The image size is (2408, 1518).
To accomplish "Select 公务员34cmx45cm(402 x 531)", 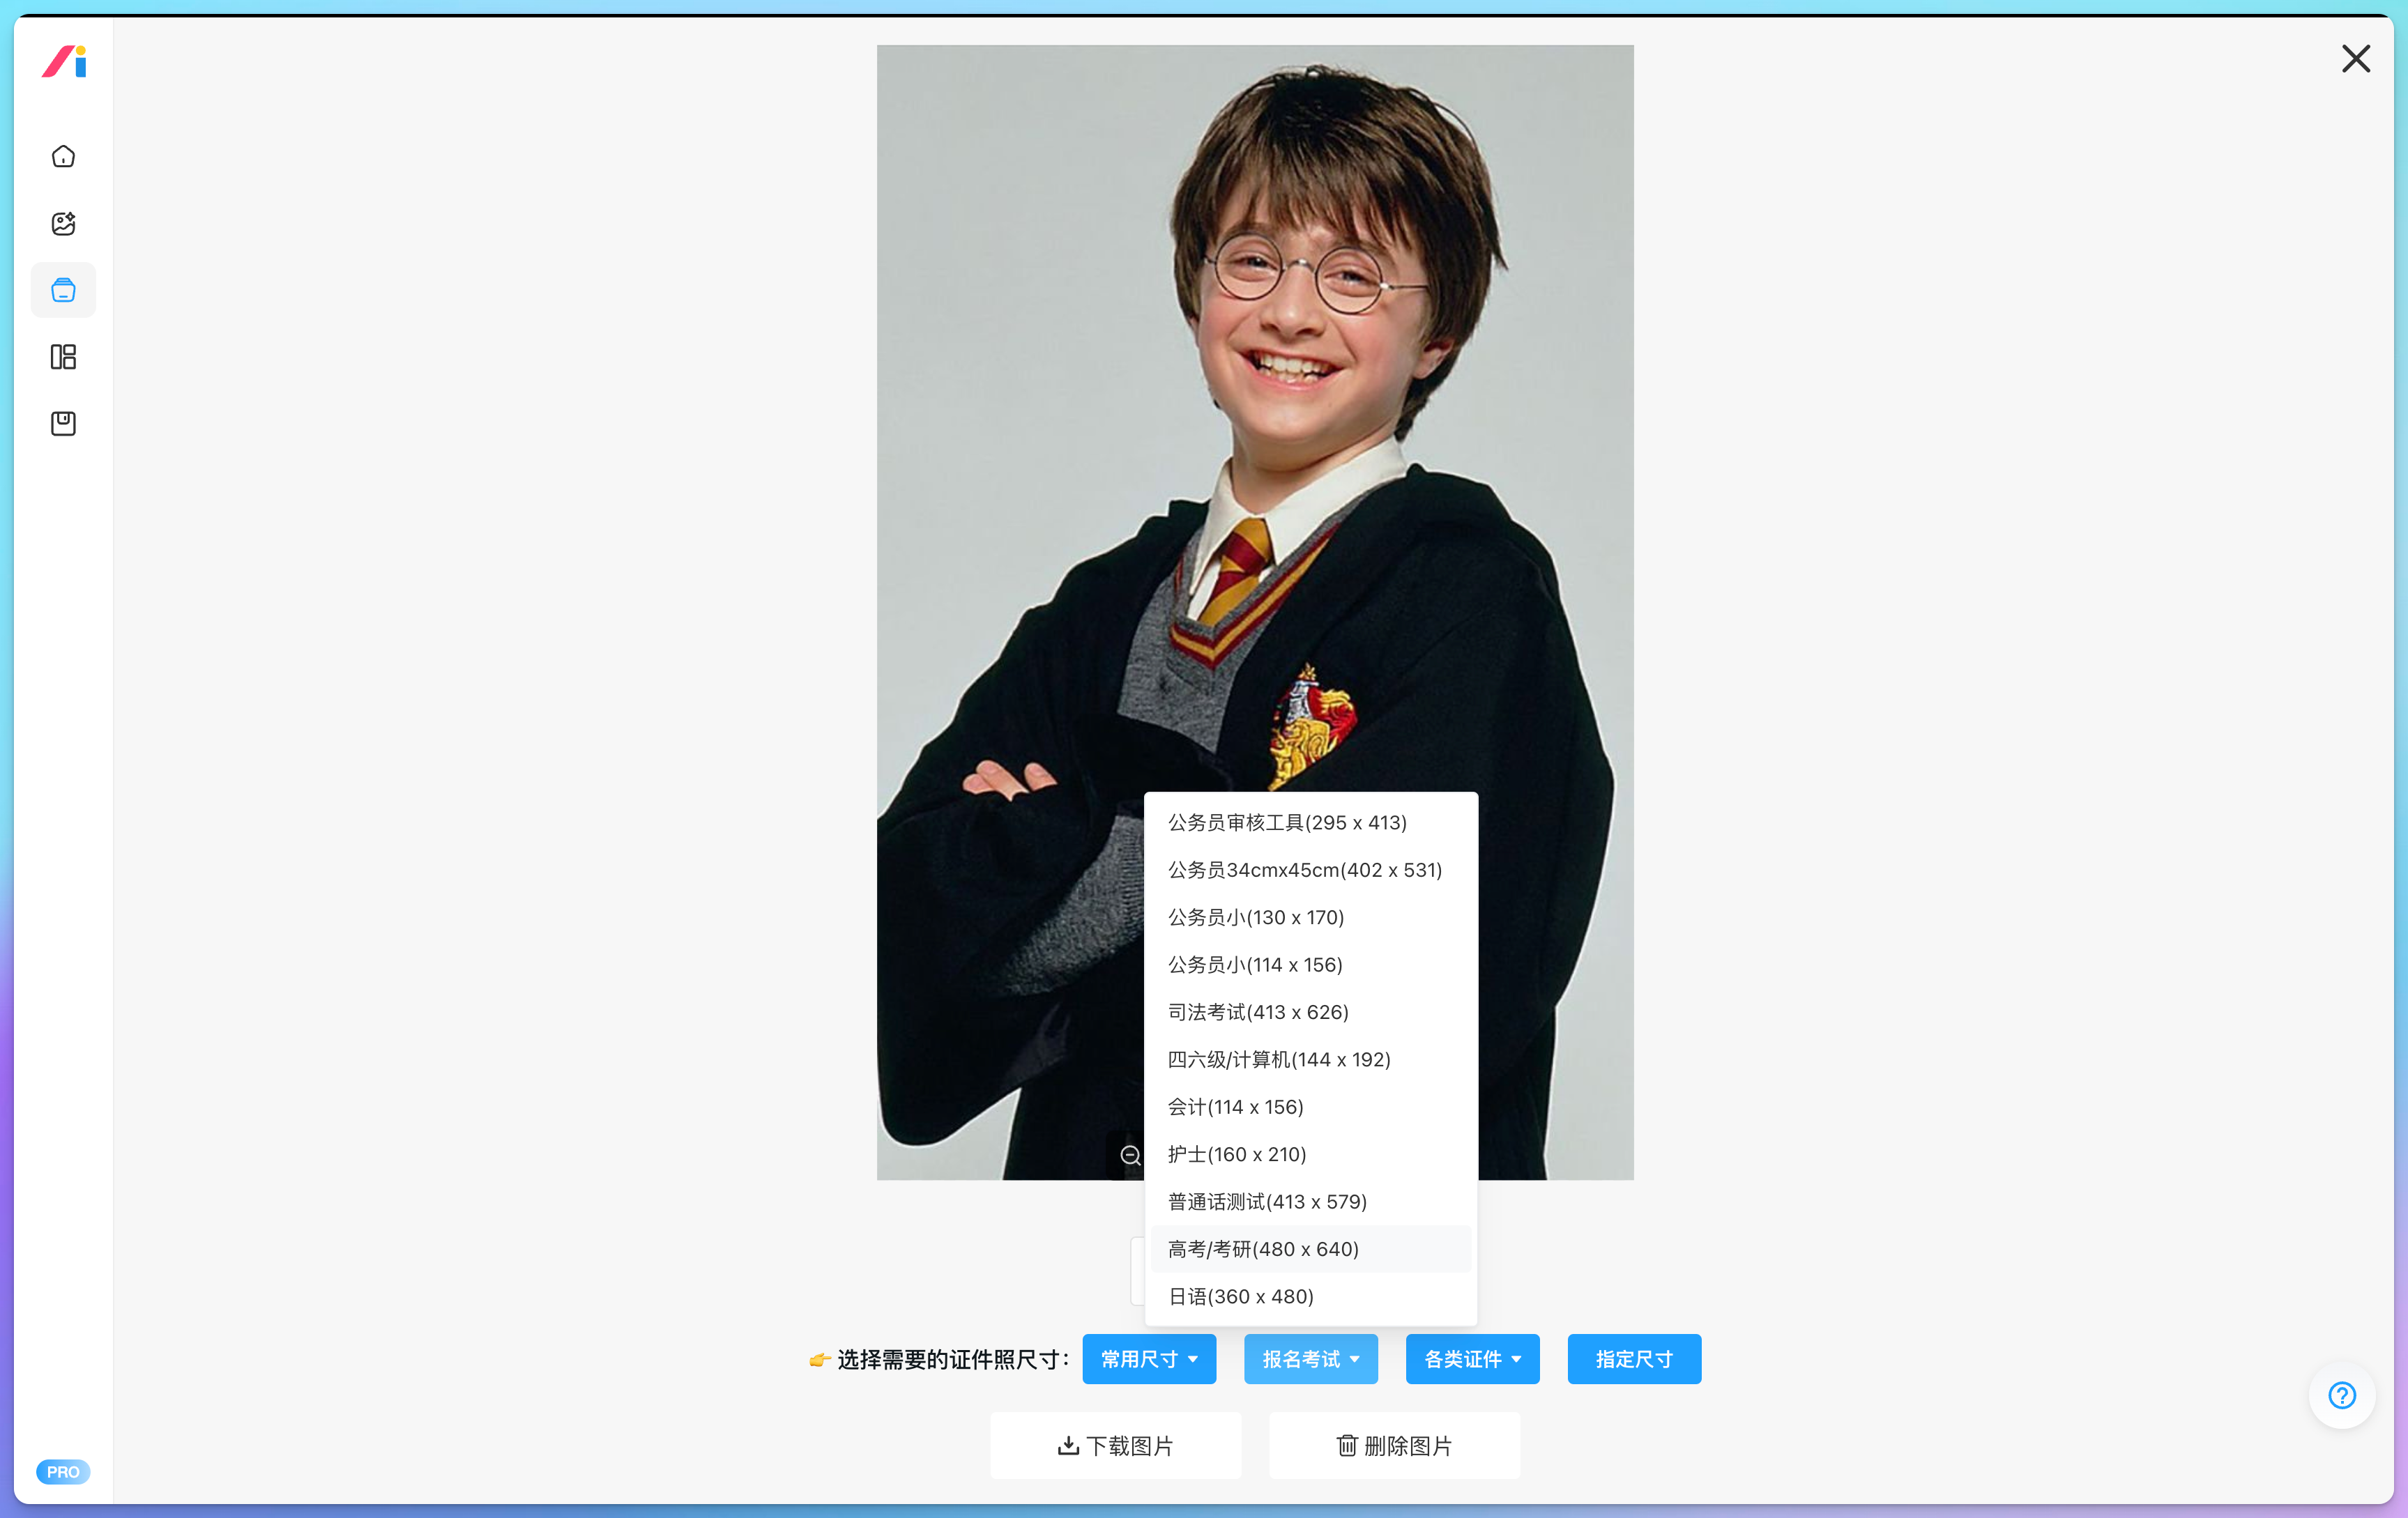I will point(1310,869).
